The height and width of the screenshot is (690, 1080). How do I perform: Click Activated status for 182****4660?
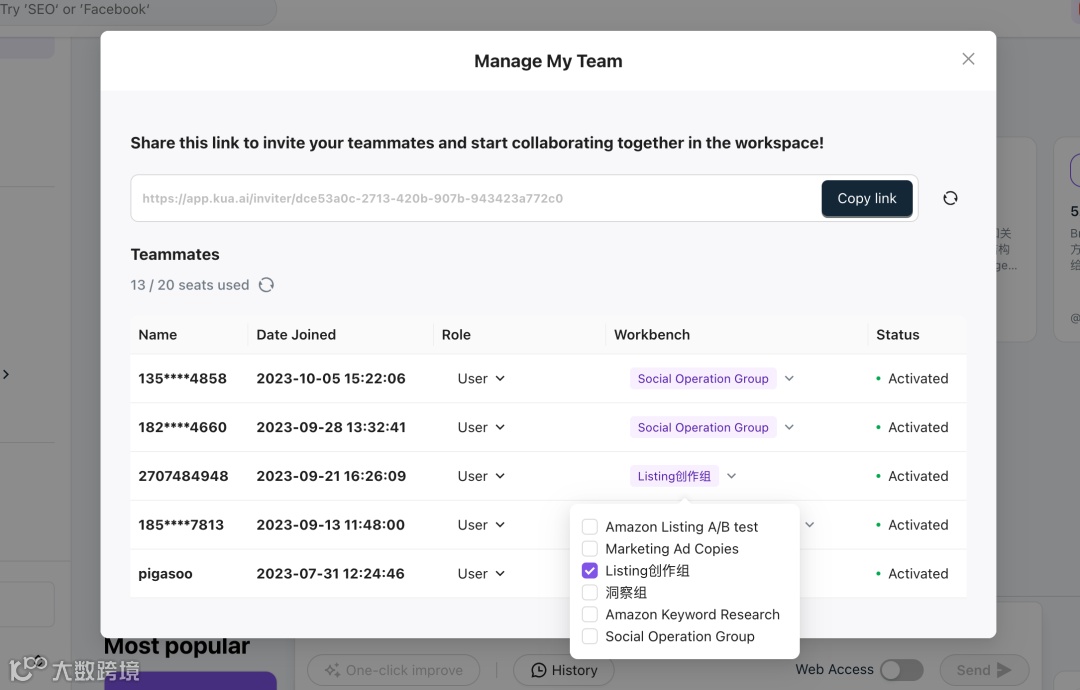(x=918, y=428)
